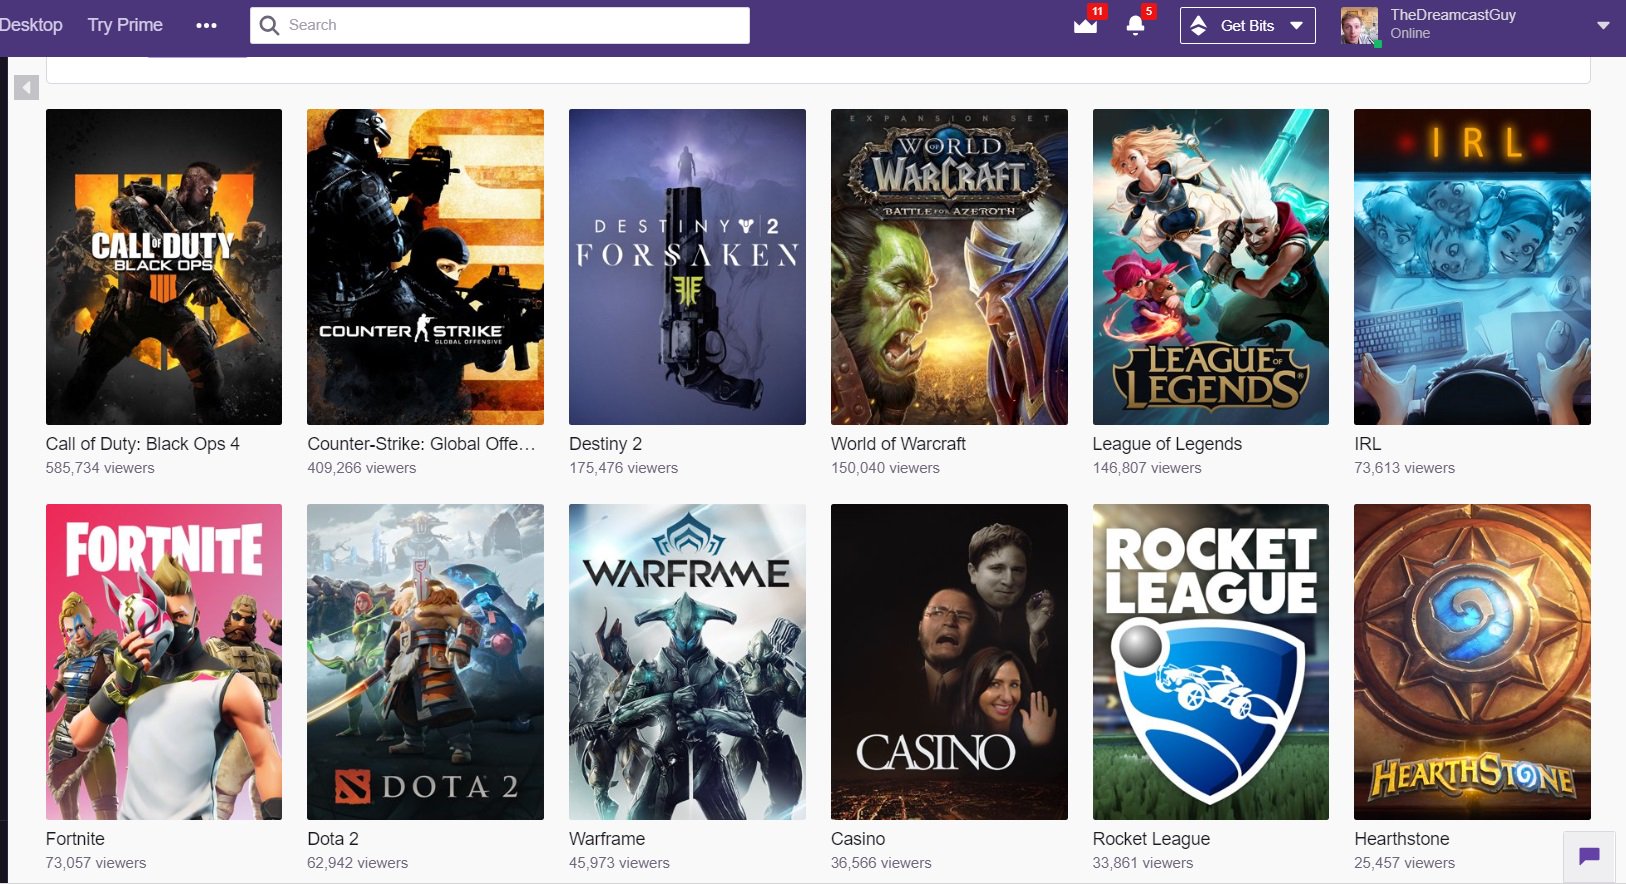This screenshot has width=1626, height=884.
Task: Click into the Search field
Action: (x=500, y=25)
